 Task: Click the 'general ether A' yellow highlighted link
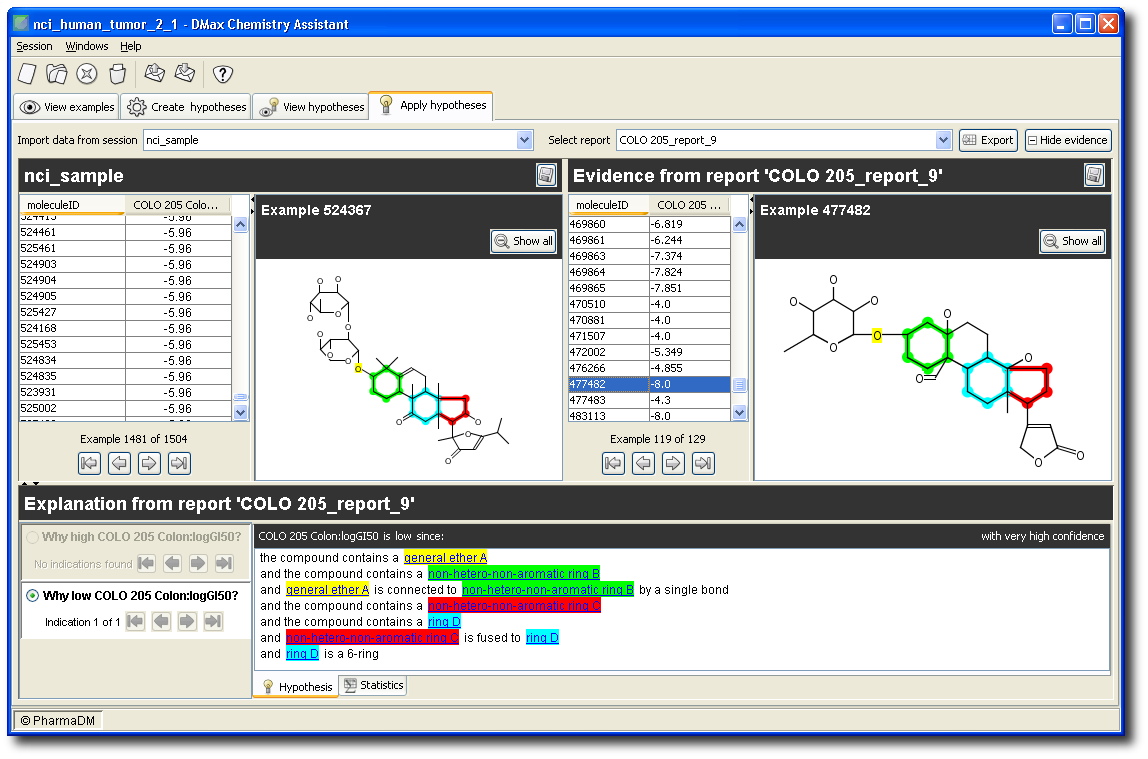(445, 558)
